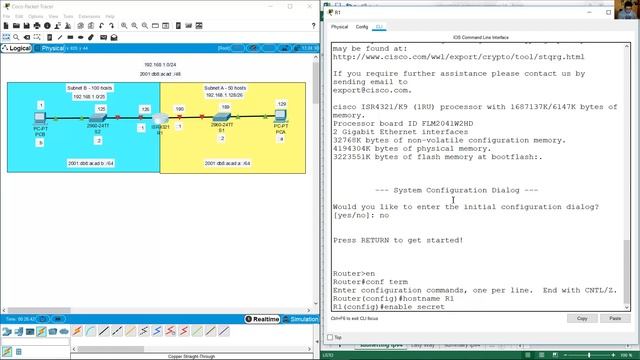Click PC-B computer in Subnet B
The image size is (640, 360).
point(40,118)
